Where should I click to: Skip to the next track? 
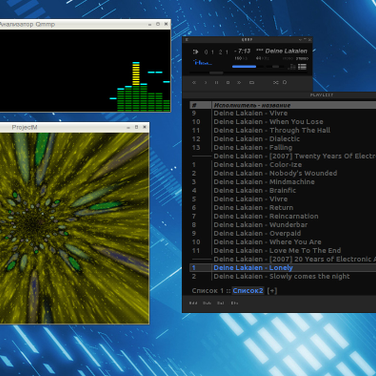coord(239,82)
